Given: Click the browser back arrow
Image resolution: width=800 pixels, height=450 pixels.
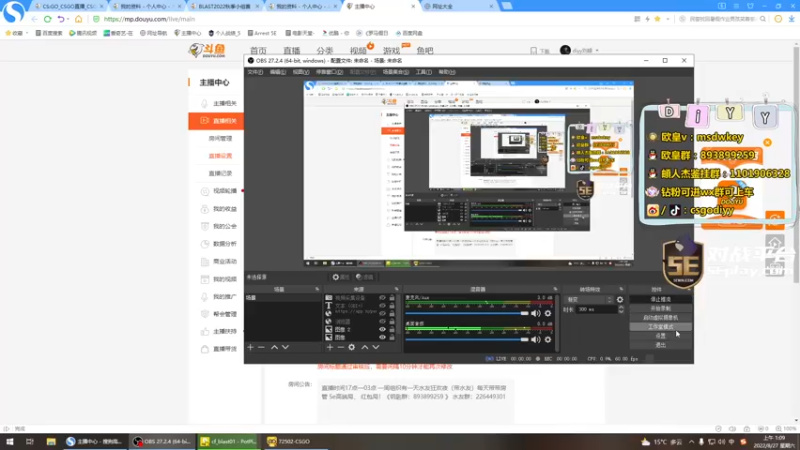Looking at the screenshot, I should point(34,19).
